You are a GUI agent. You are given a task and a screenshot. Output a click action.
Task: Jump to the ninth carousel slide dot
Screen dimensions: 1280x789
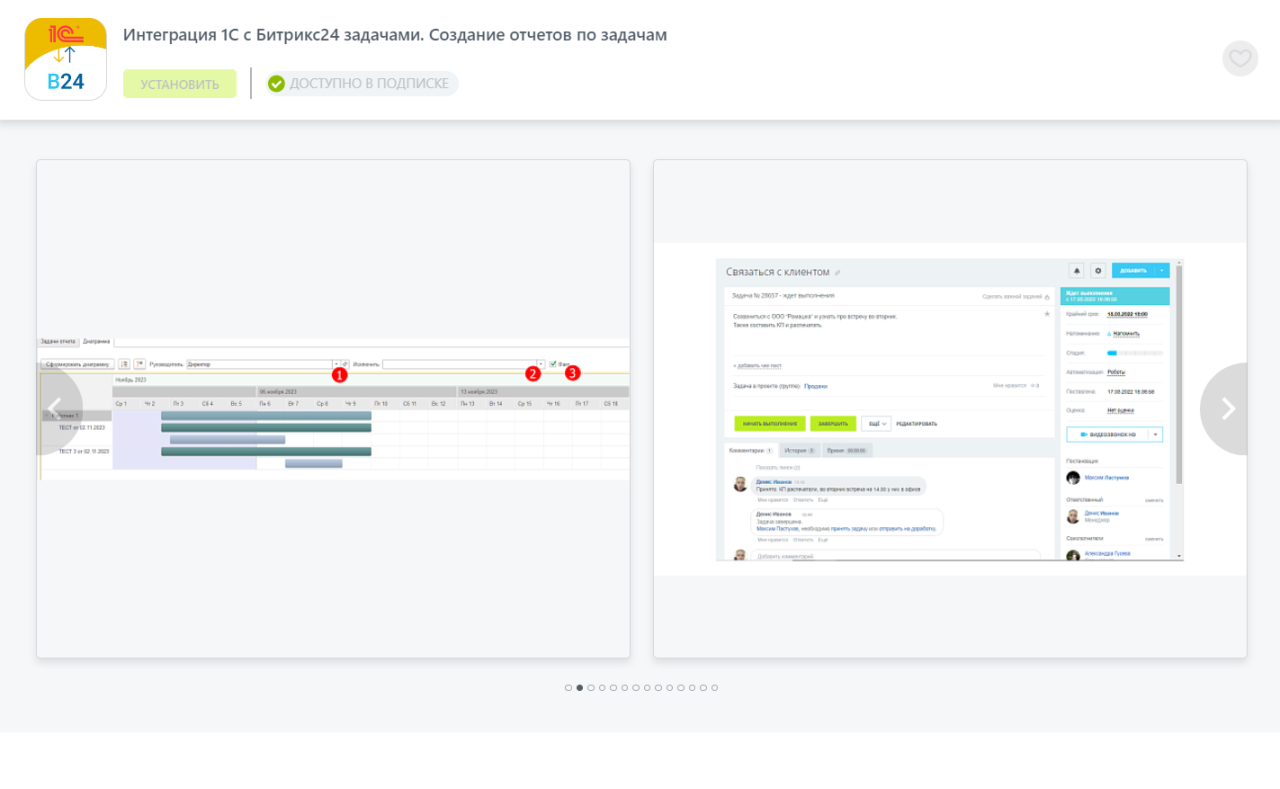[x=658, y=688]
